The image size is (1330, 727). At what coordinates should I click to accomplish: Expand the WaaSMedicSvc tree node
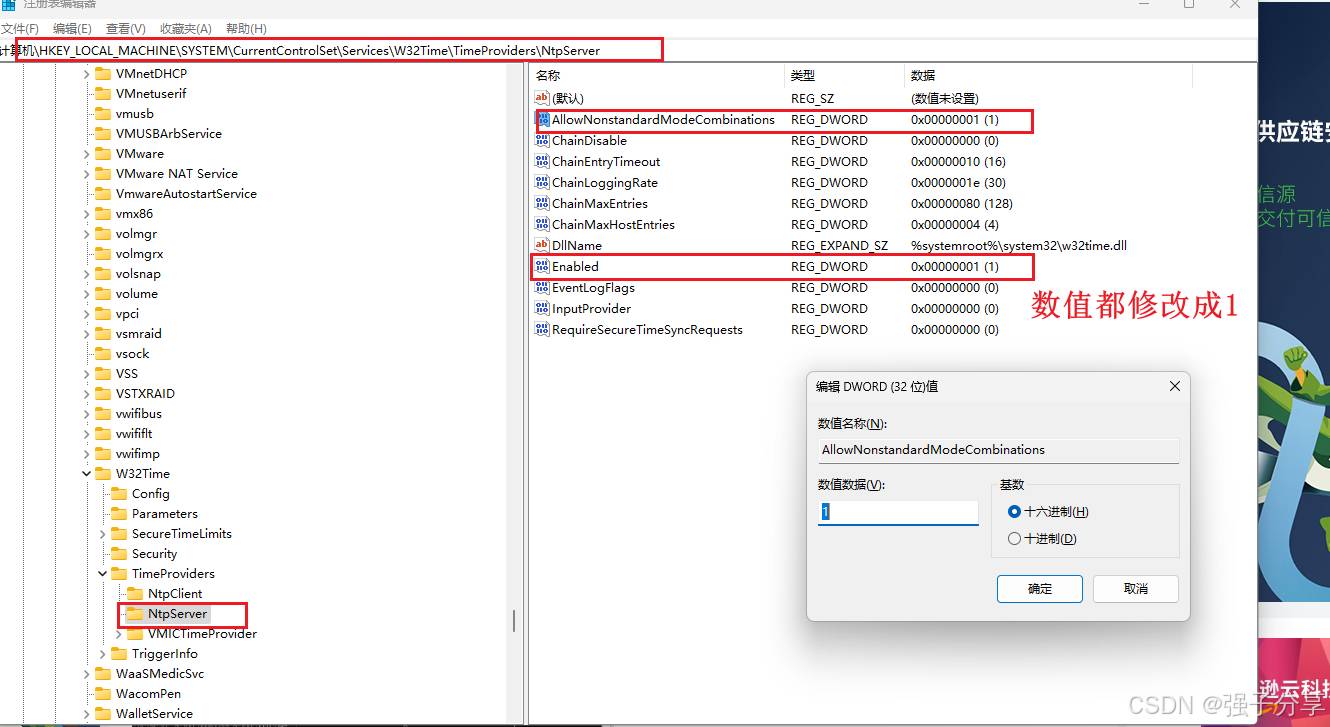click(87, 673)
